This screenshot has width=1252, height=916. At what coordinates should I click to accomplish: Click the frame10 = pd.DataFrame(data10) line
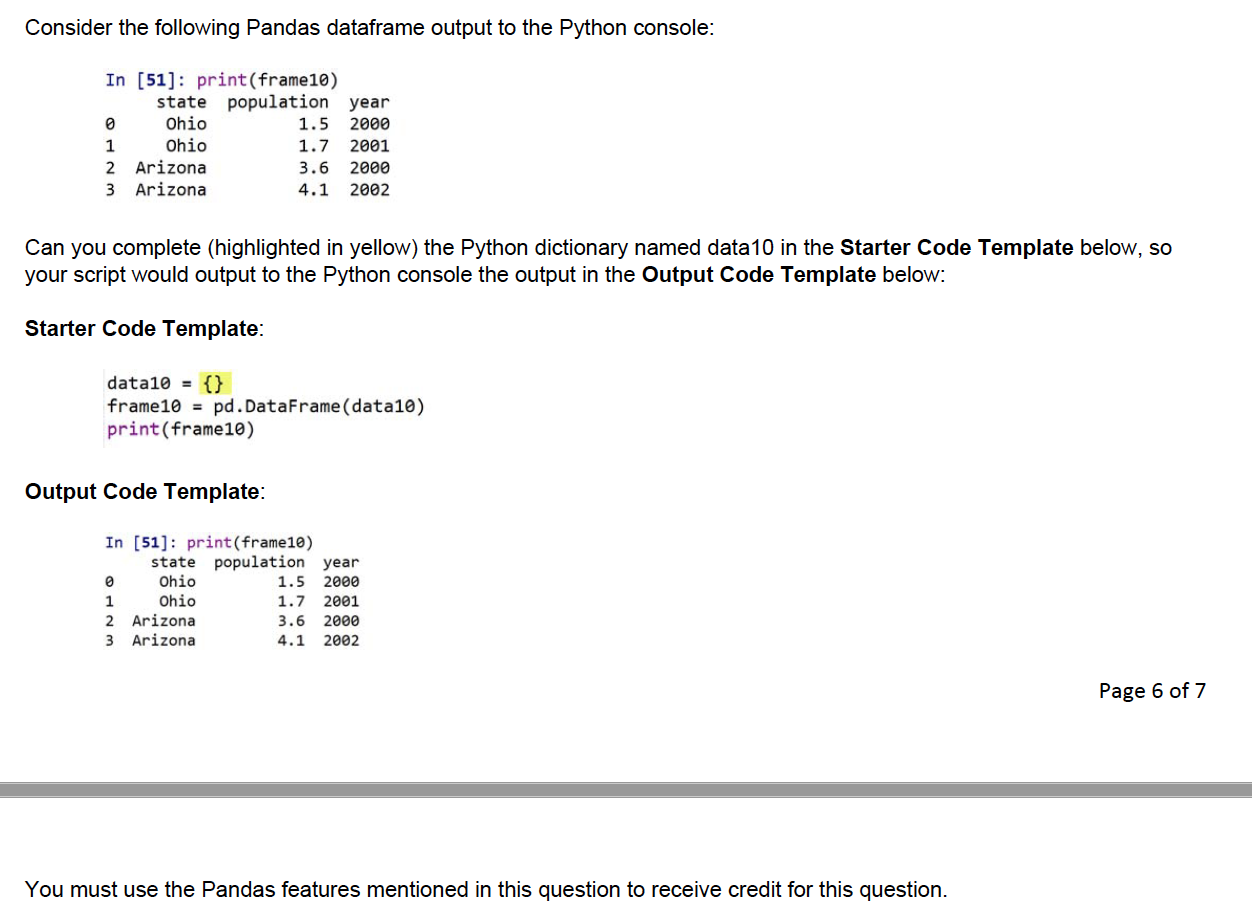(x=266, y=406)
